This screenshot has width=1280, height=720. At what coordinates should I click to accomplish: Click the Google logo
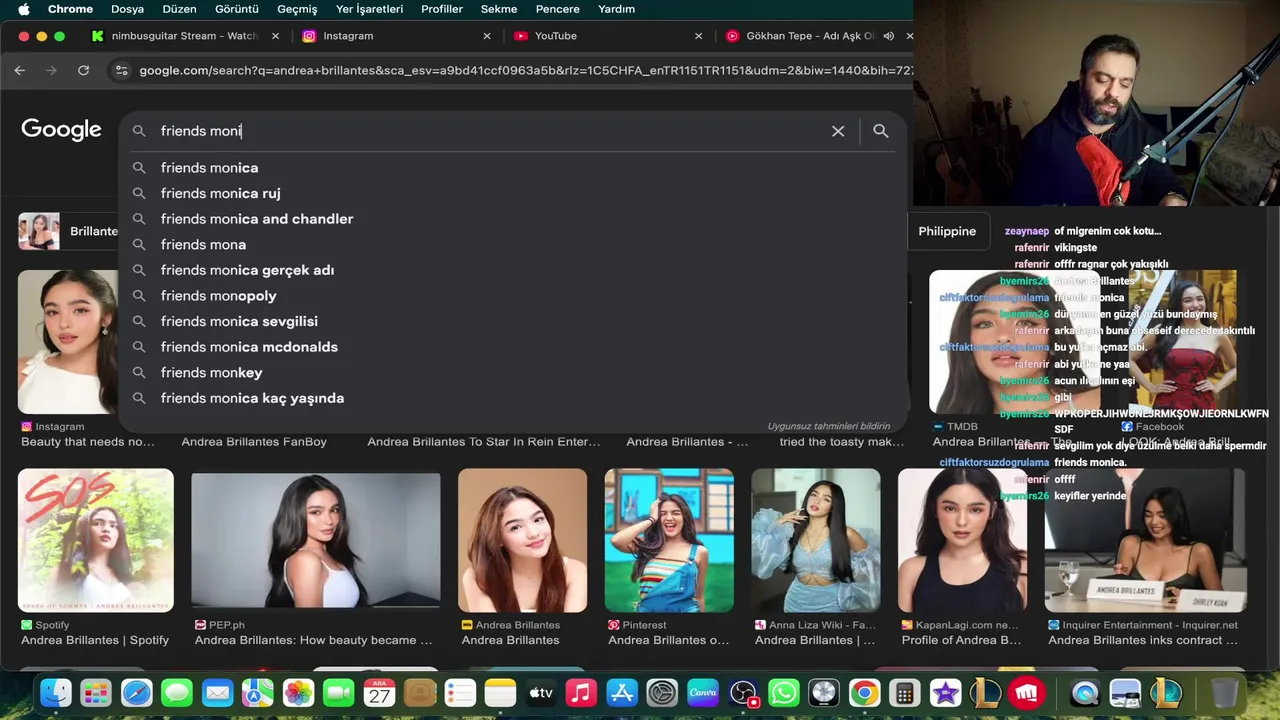(x=61, y=129)
